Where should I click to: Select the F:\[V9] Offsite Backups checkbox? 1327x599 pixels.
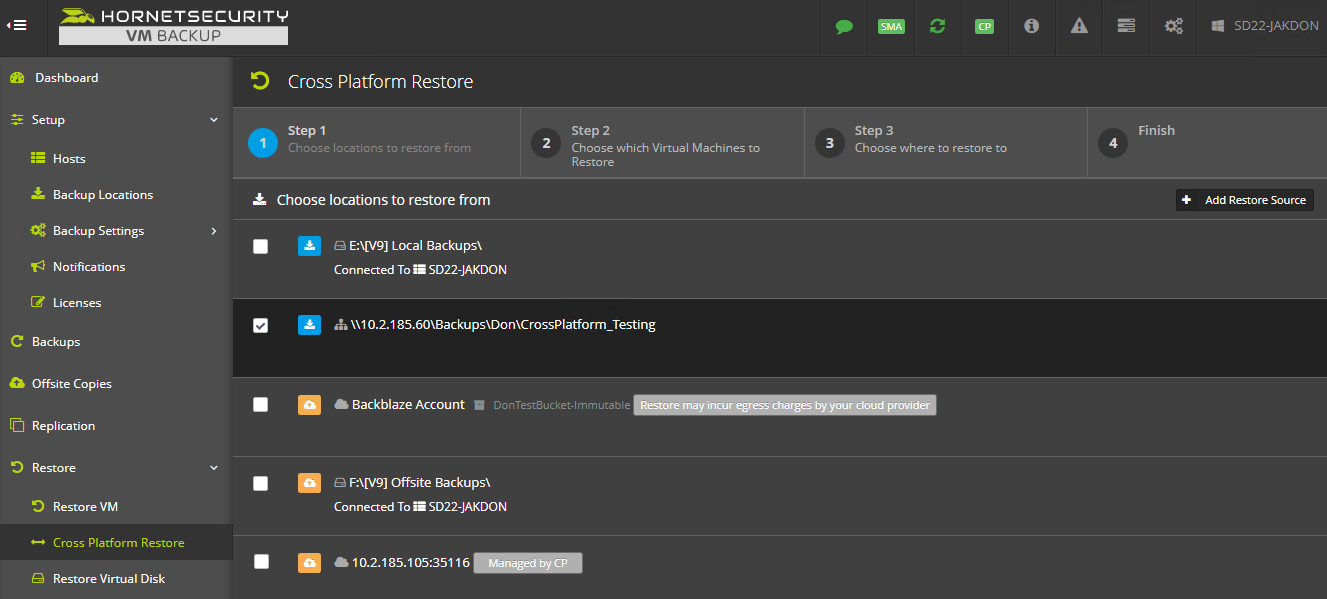[261, 483]
